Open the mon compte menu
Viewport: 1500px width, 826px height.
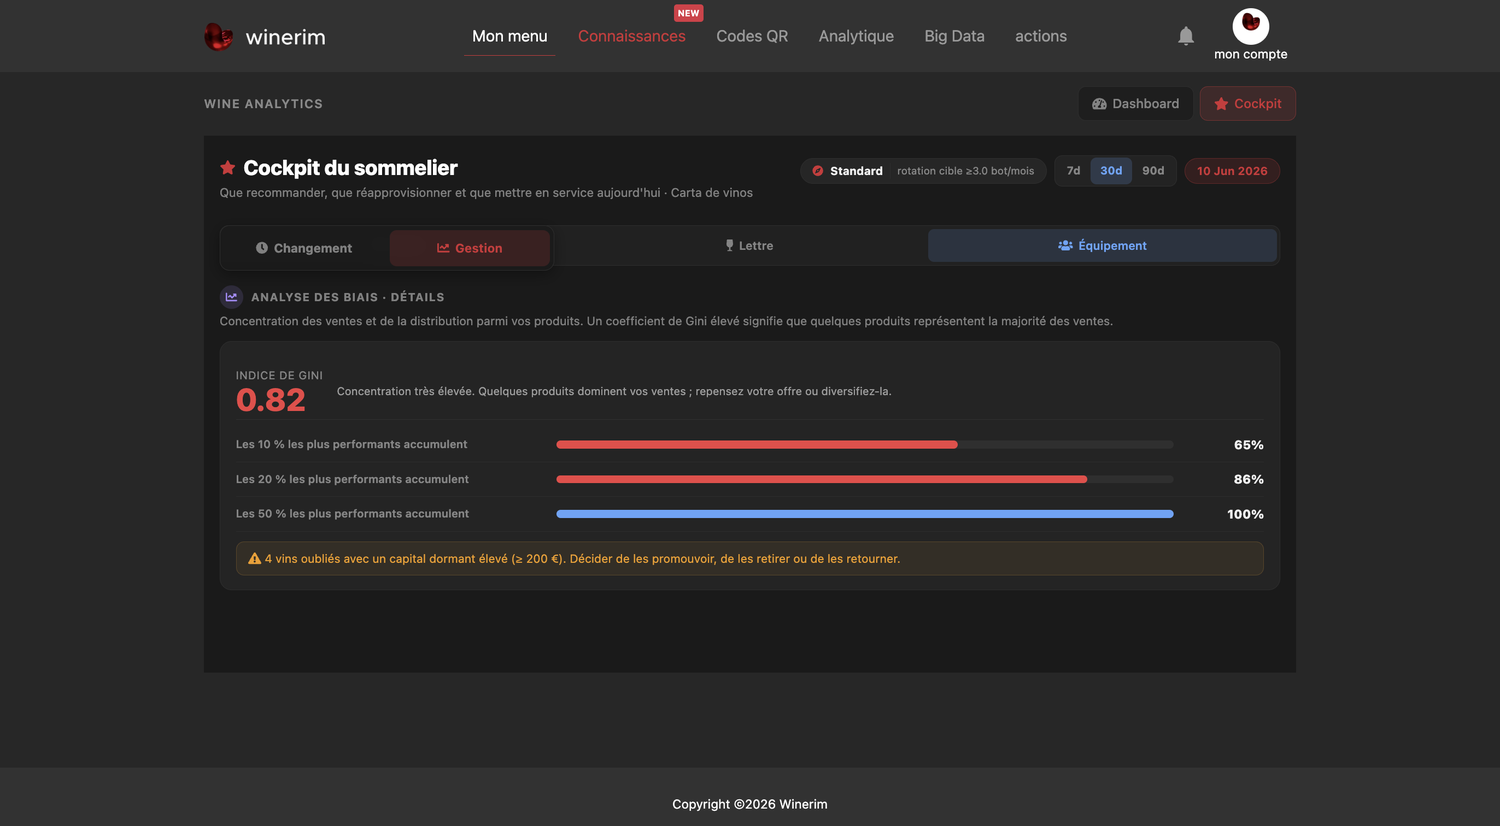1250,54
